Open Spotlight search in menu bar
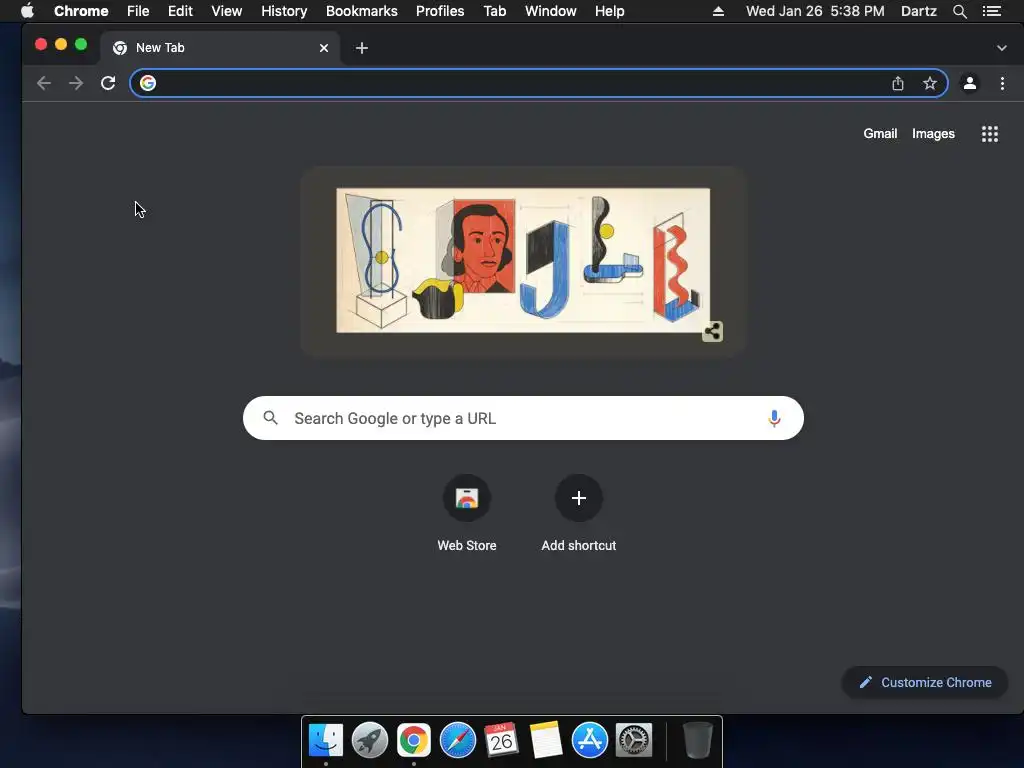This screenshot has height=768, width=1024. point(959,11)
